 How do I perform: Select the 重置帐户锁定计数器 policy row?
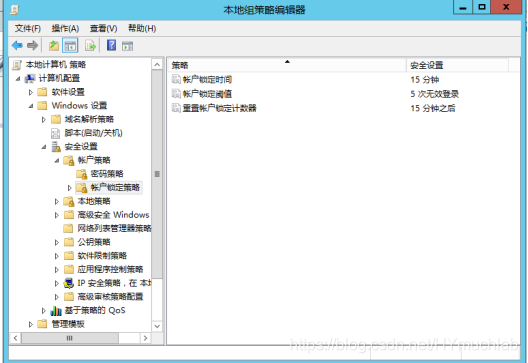pos(343,108)
